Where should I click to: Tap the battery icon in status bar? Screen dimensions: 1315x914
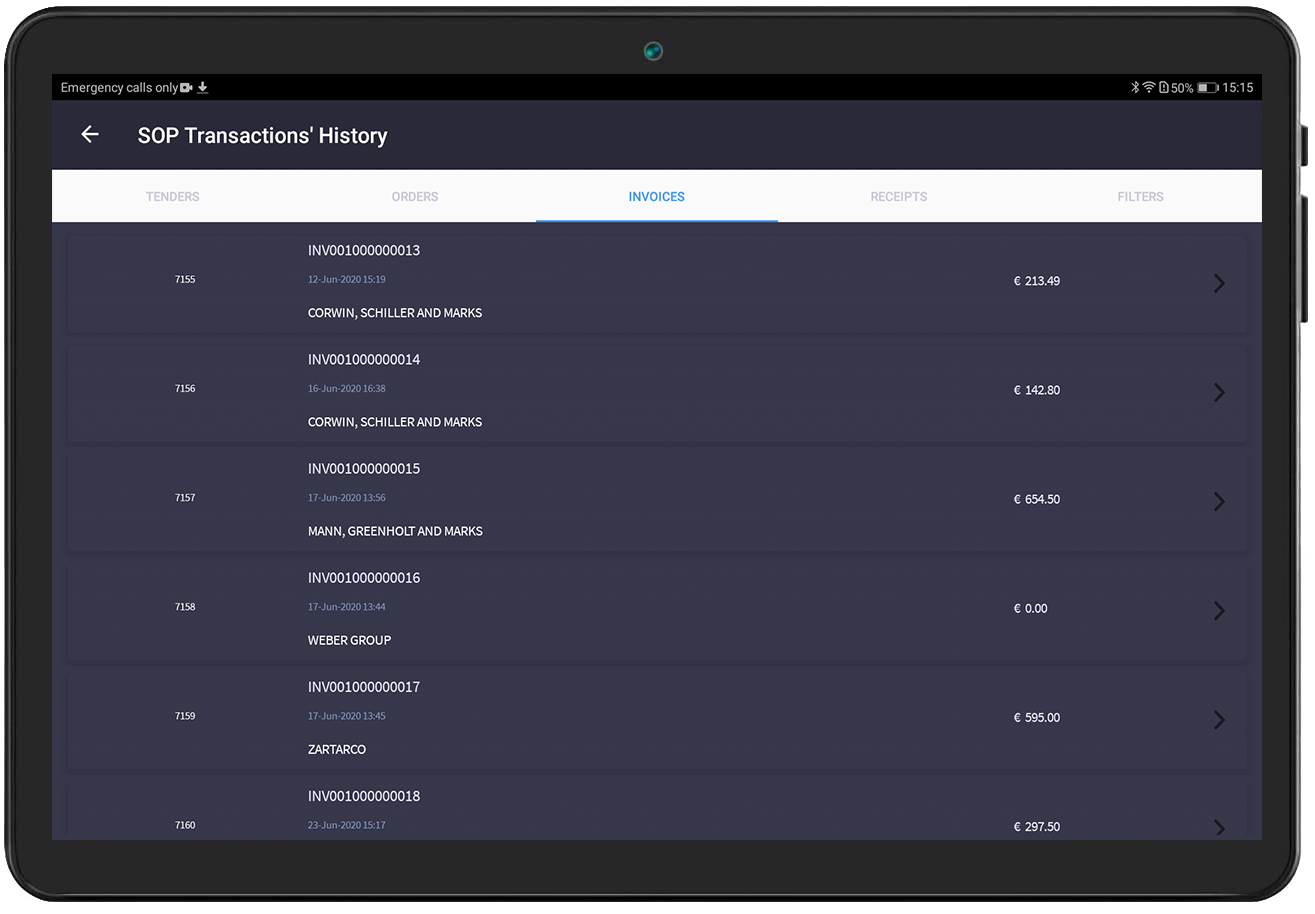tap(1207, 88)
